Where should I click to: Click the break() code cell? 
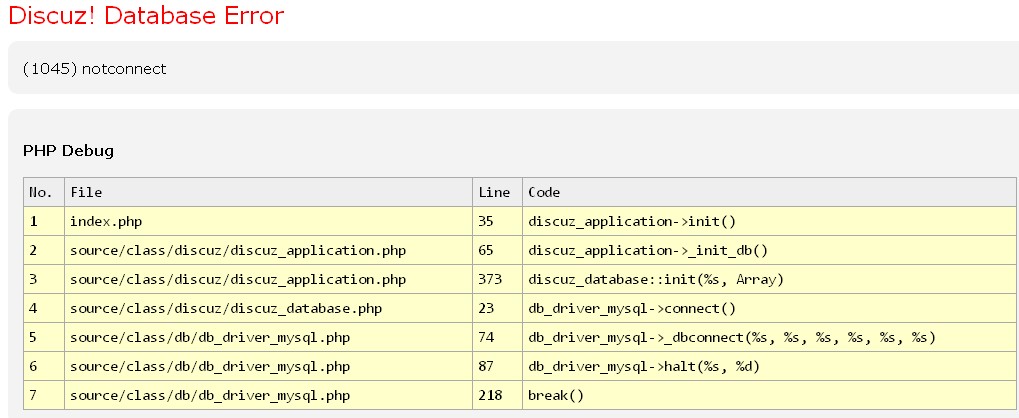coord(555,395)
